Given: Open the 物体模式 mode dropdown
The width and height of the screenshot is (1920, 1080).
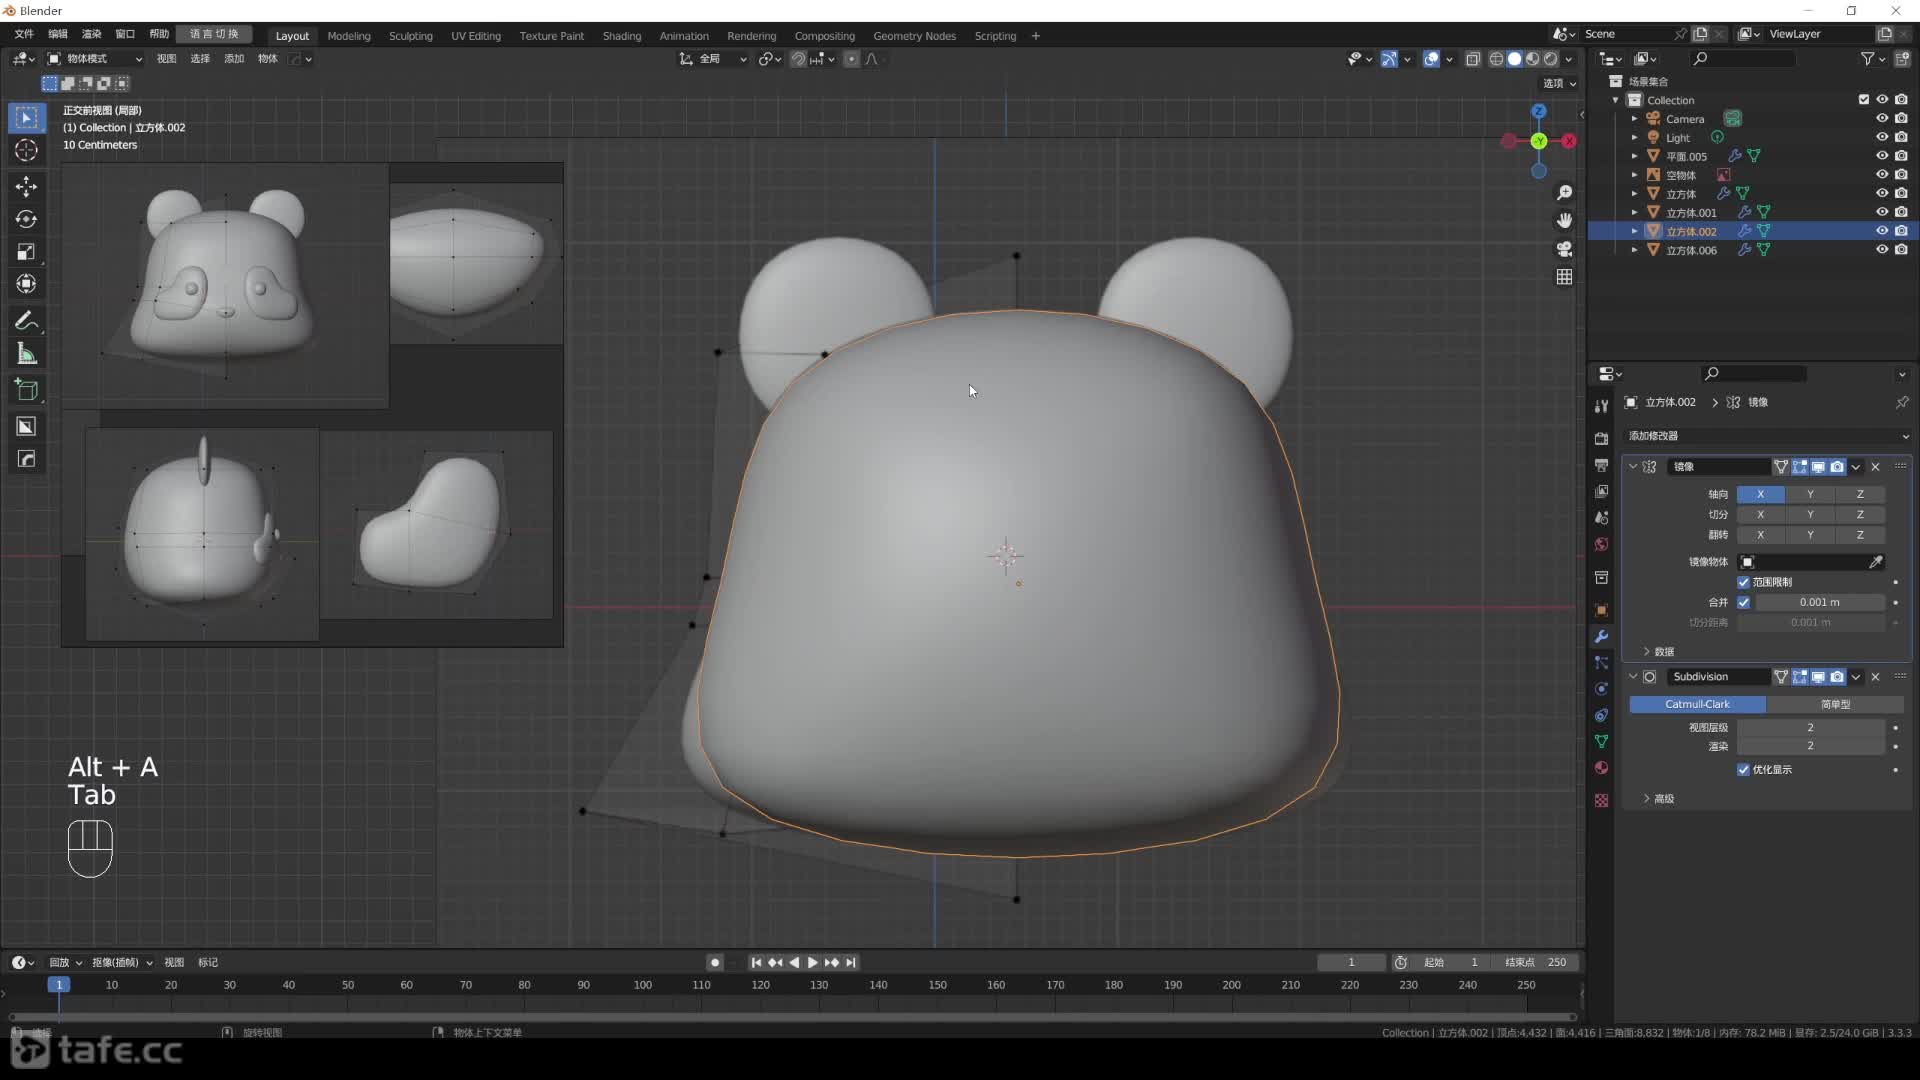Looking at the screenshot, I should [95, 59].
